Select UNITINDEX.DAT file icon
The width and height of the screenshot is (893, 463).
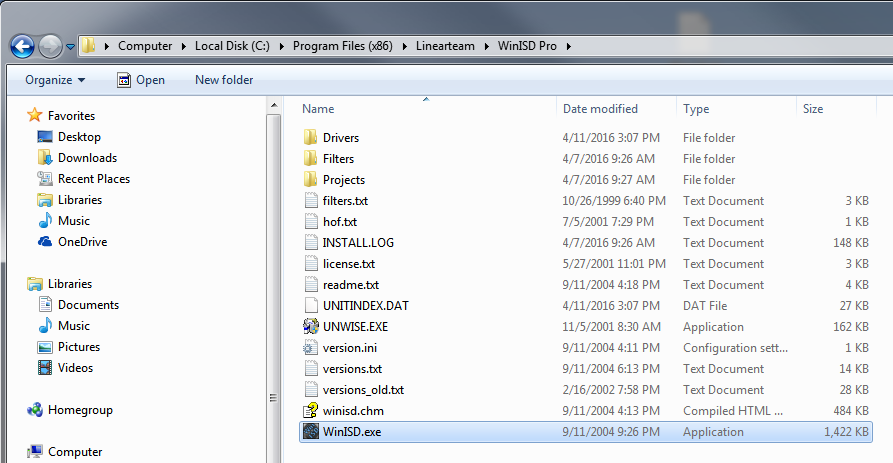pos(310,306)
